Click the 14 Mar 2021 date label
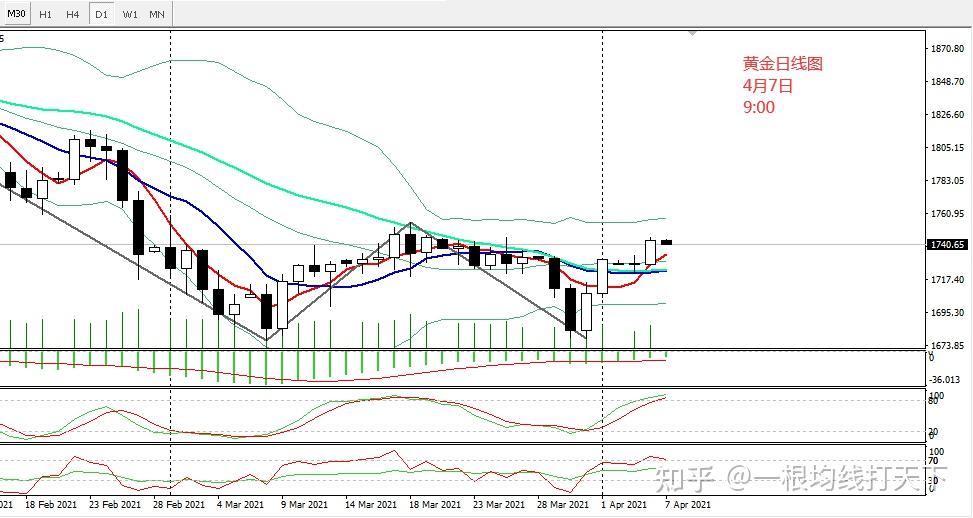973x518 pixels. pyautogui.click(x=371, y=504)
